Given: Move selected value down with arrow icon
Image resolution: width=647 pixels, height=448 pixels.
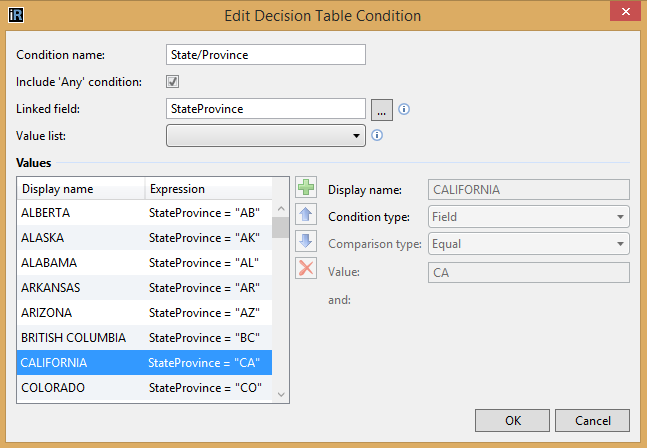Looking at the screenshot, I should 306,241.
